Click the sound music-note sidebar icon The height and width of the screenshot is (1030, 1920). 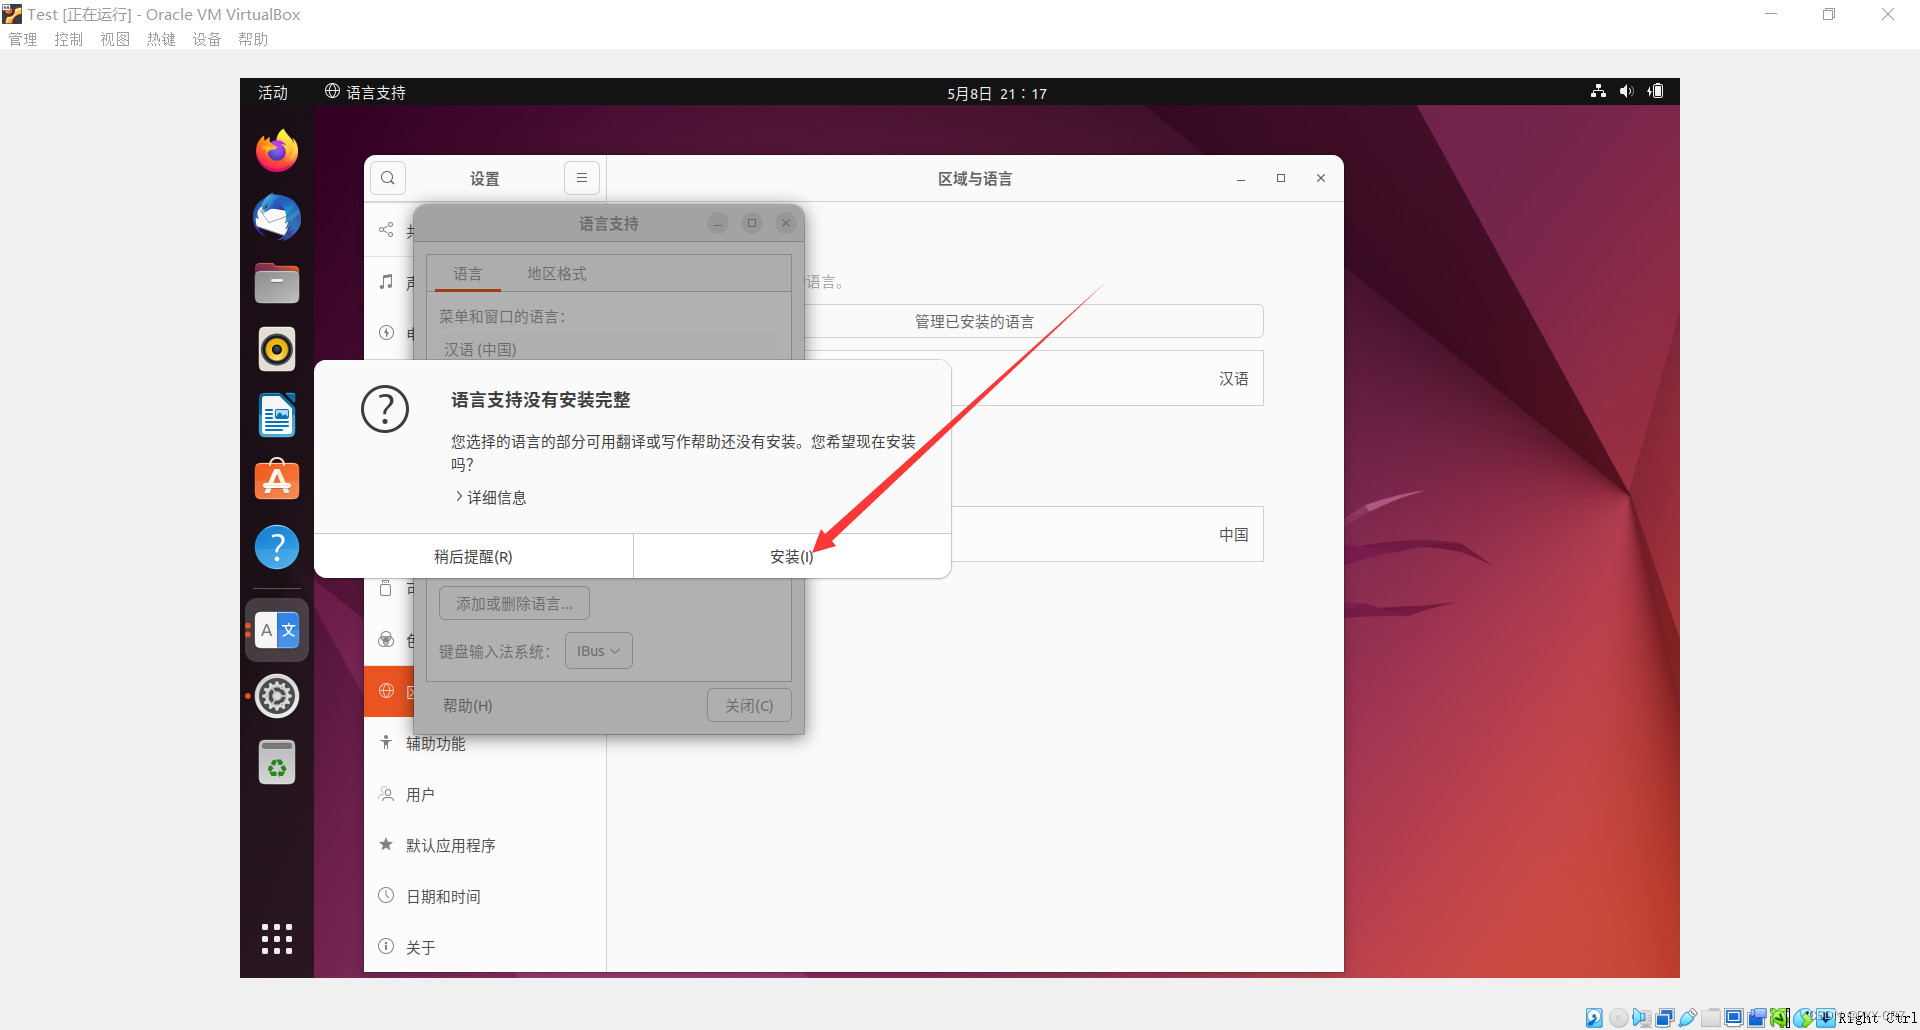(x=386, y=282)
